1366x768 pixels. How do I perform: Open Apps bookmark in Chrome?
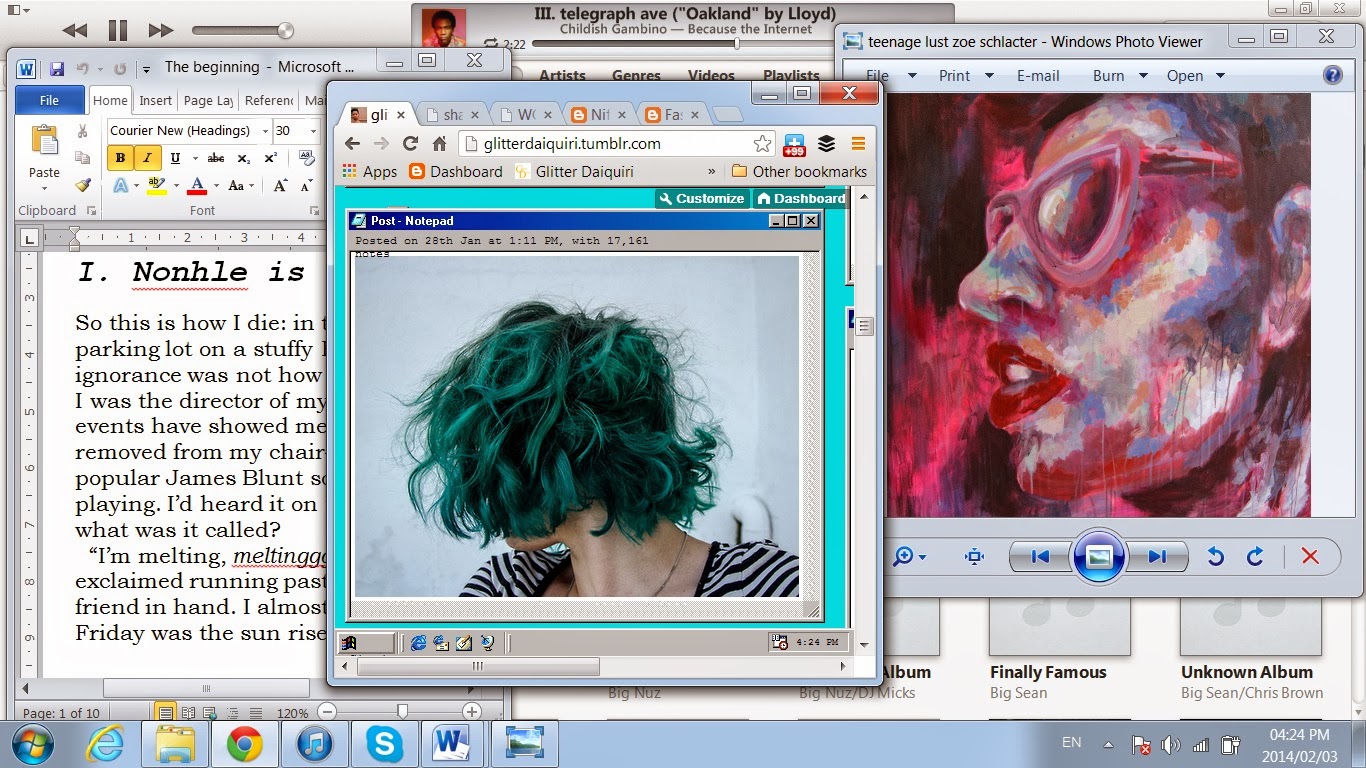pyautogui.click(x=369, y=172)
